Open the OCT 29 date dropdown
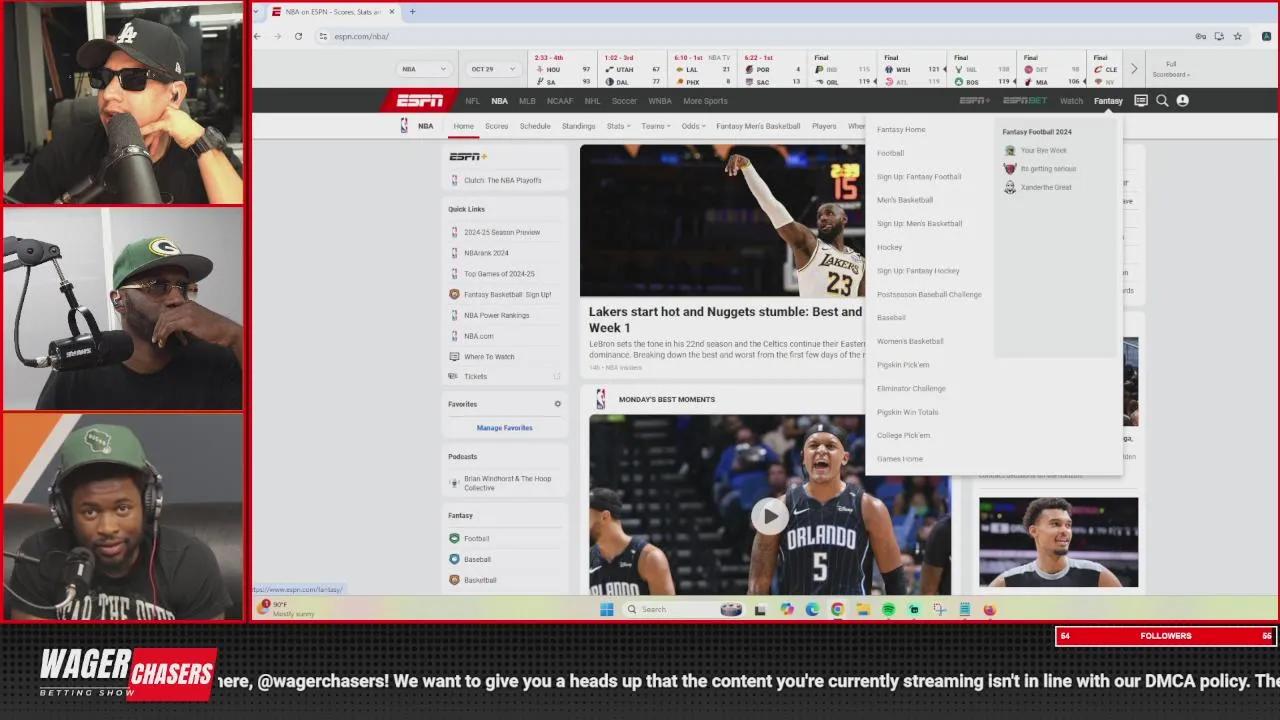 (492, 69)
